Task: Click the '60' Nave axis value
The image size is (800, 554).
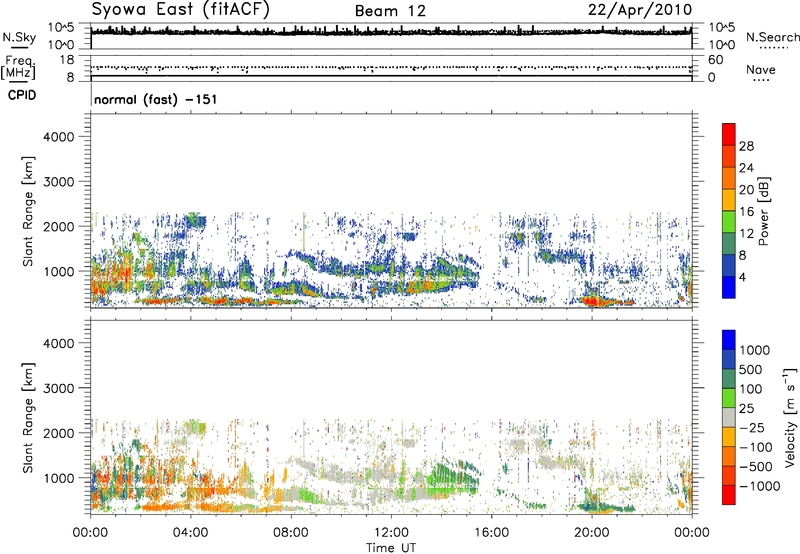Action: coord(715,60)
